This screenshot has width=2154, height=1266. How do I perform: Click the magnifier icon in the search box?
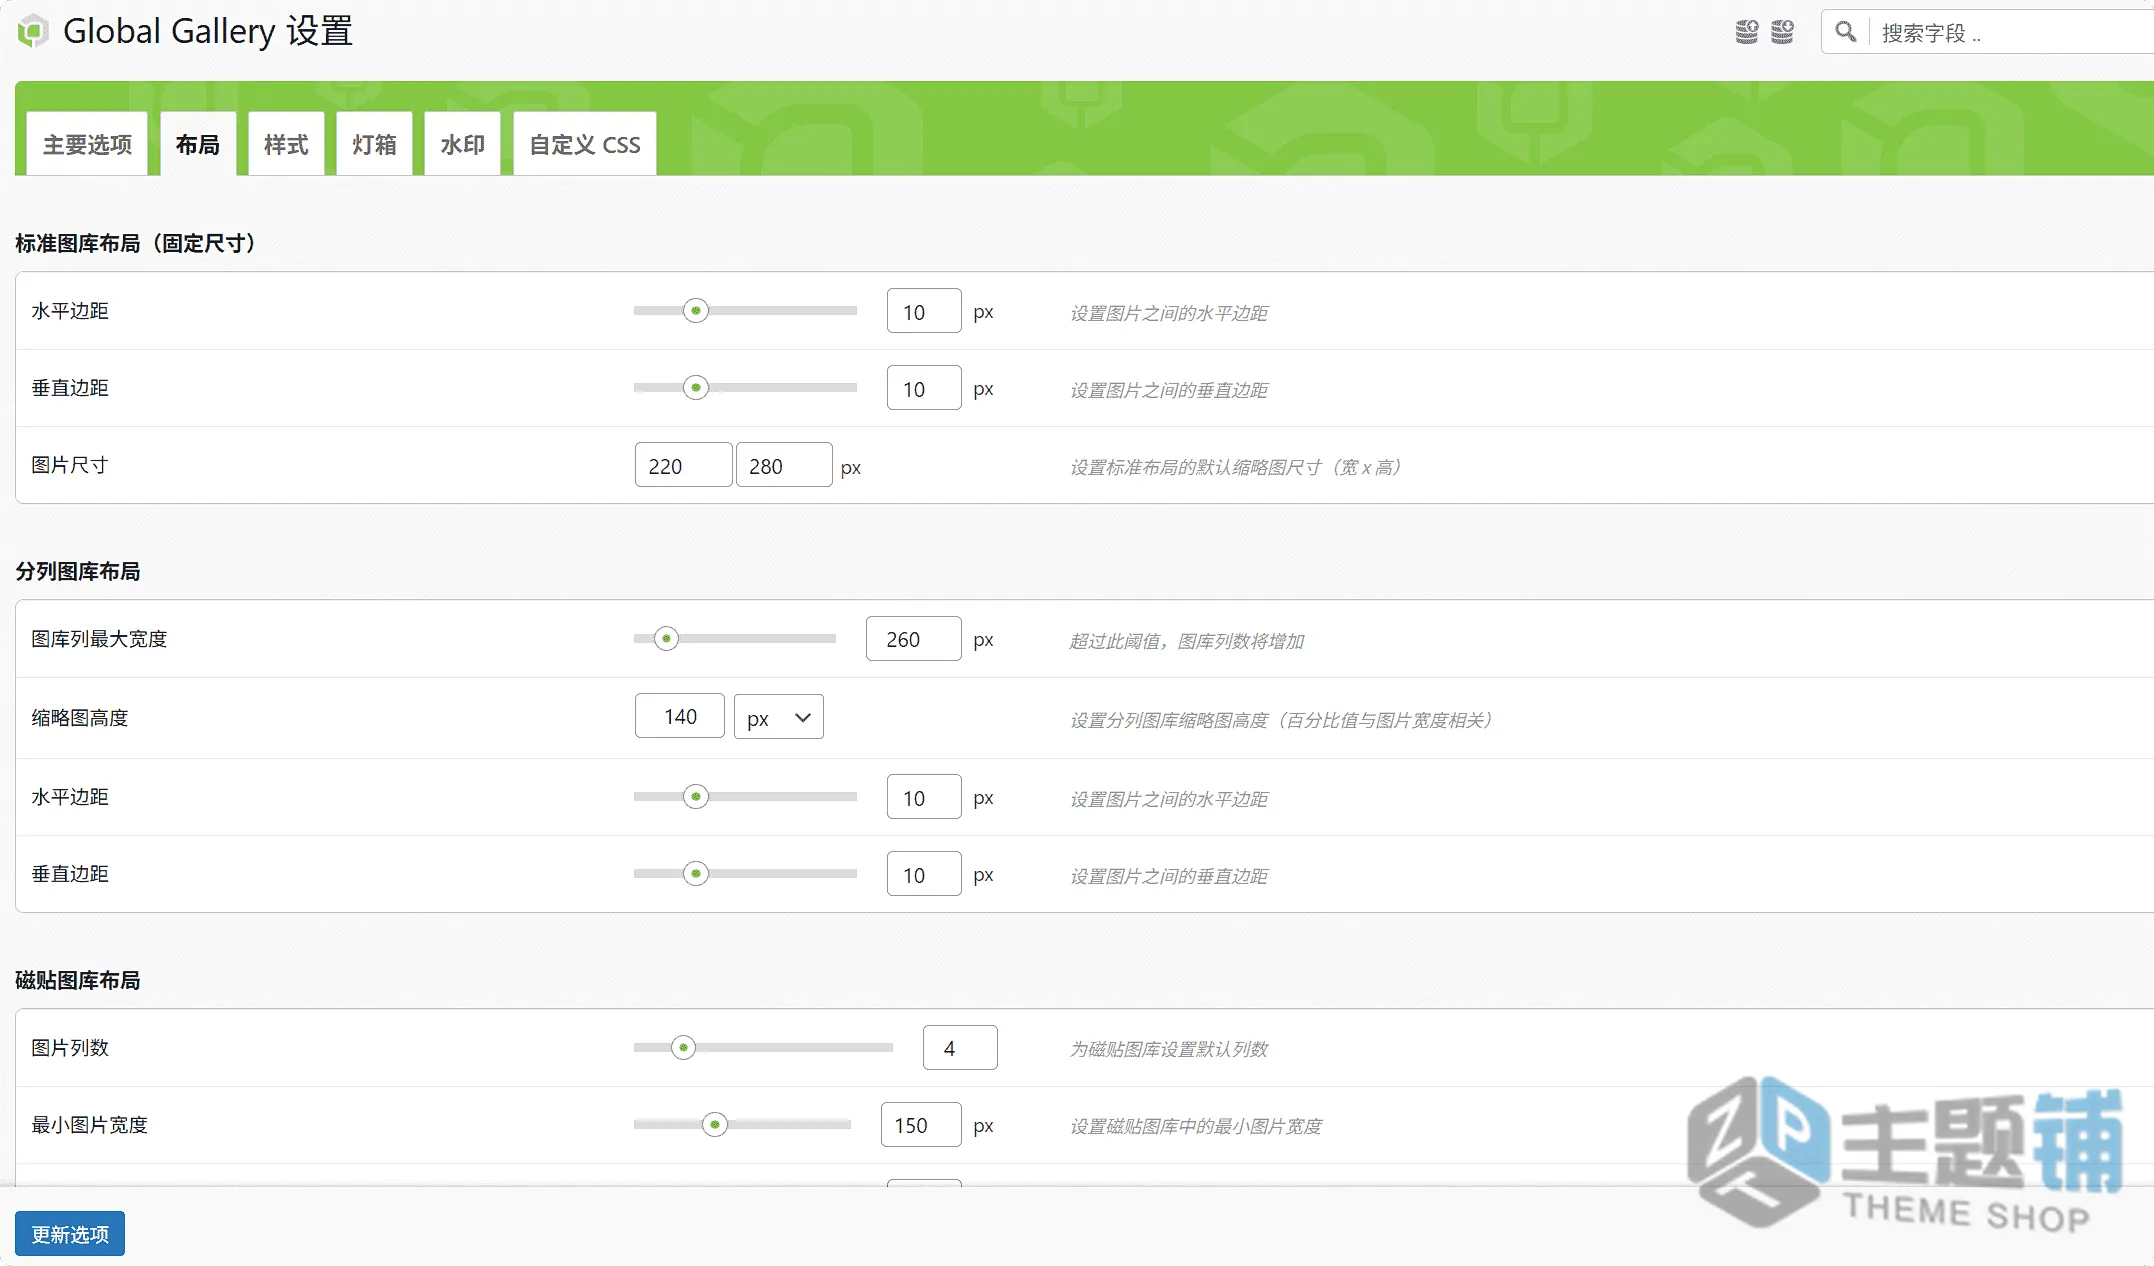coord(1846,32)
